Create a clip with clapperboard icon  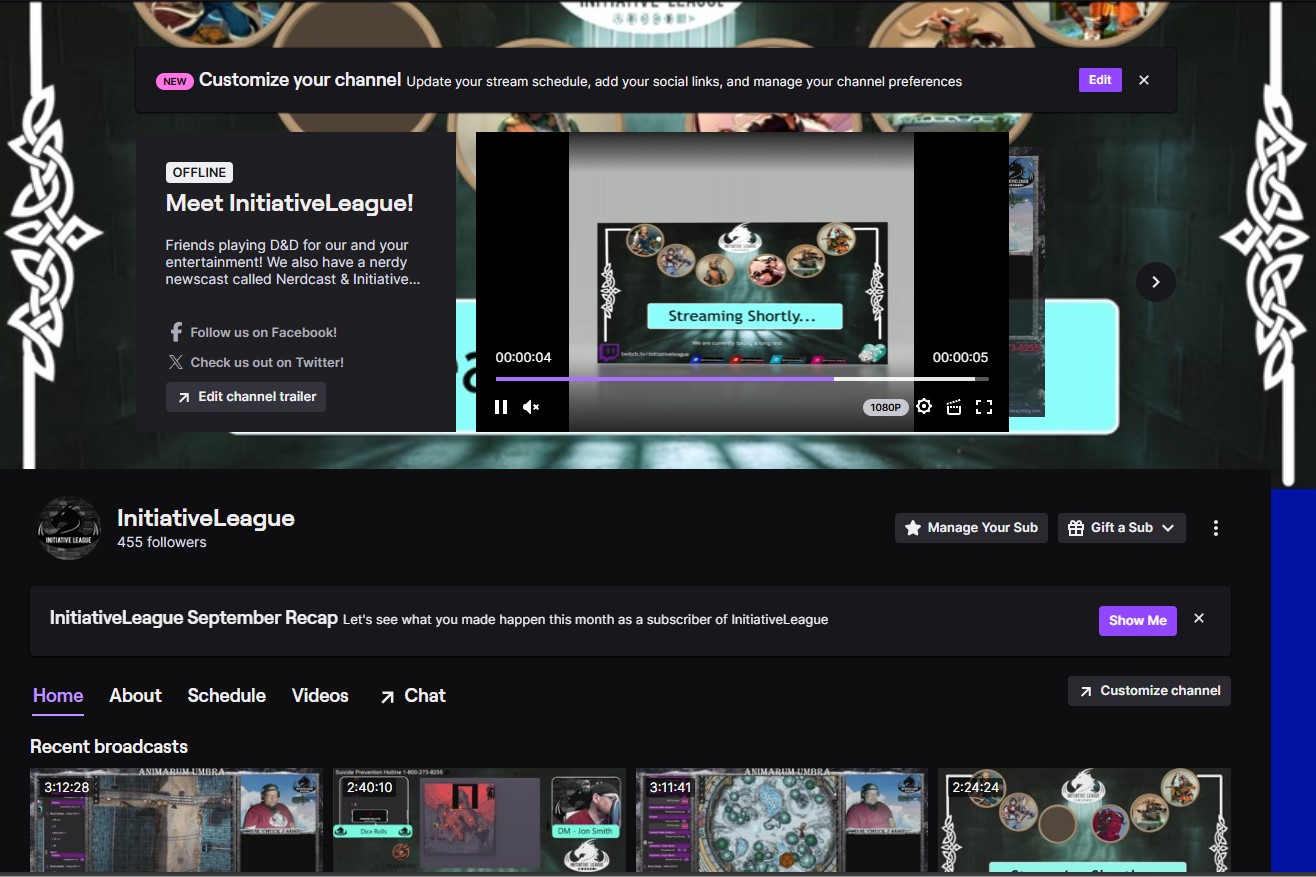click(x=954, y=407)
